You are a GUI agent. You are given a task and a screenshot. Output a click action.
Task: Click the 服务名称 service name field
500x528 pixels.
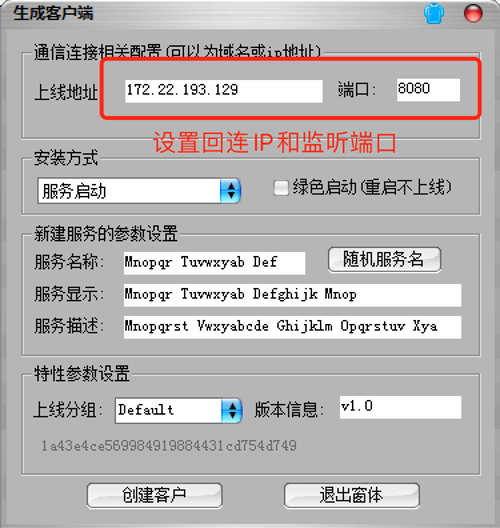[x=214, y=263]
